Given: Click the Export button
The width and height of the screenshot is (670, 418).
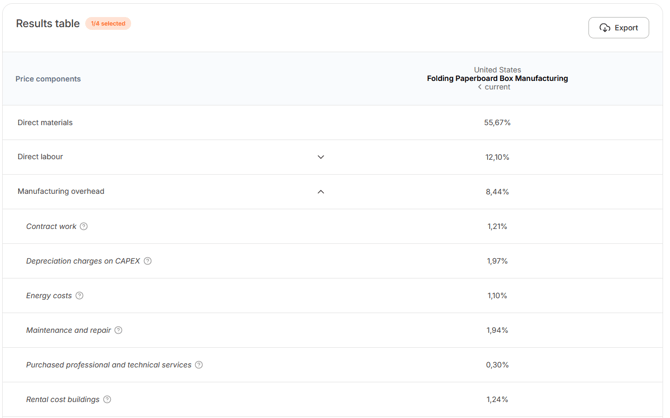Looking at the screenshot, I should point(618,28).
